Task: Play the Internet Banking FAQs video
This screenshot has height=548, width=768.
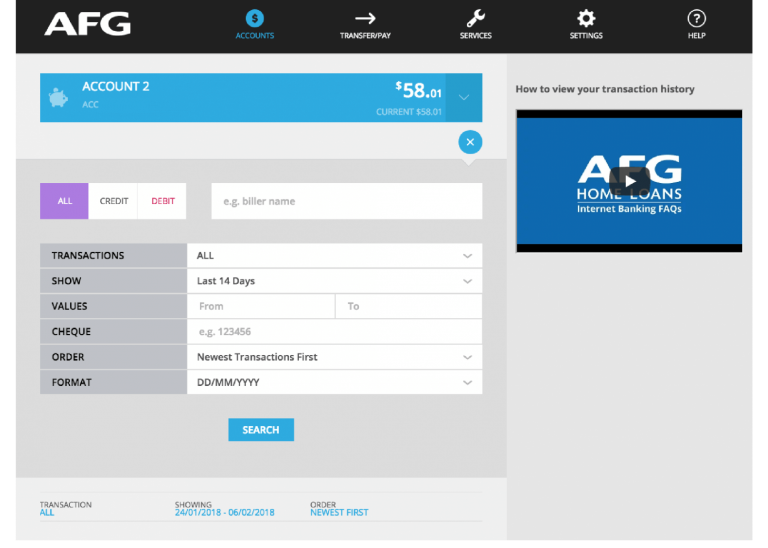Action: tap(629, 181)
